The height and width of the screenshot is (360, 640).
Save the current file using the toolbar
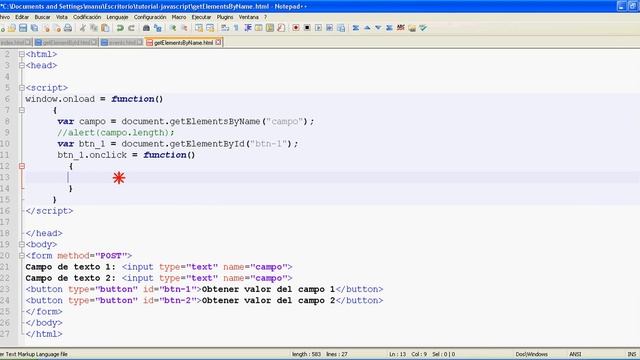pyautogui.click(x=23, y=28)
